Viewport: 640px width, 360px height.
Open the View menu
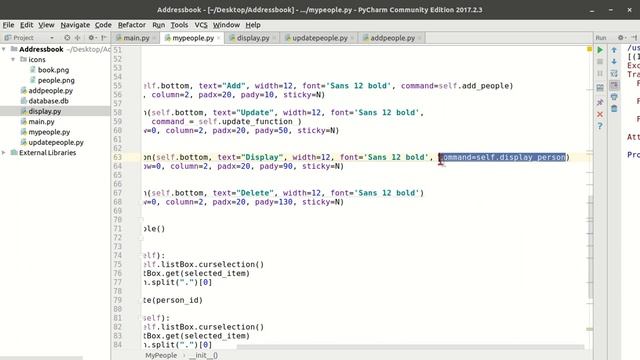coord(46,25)
